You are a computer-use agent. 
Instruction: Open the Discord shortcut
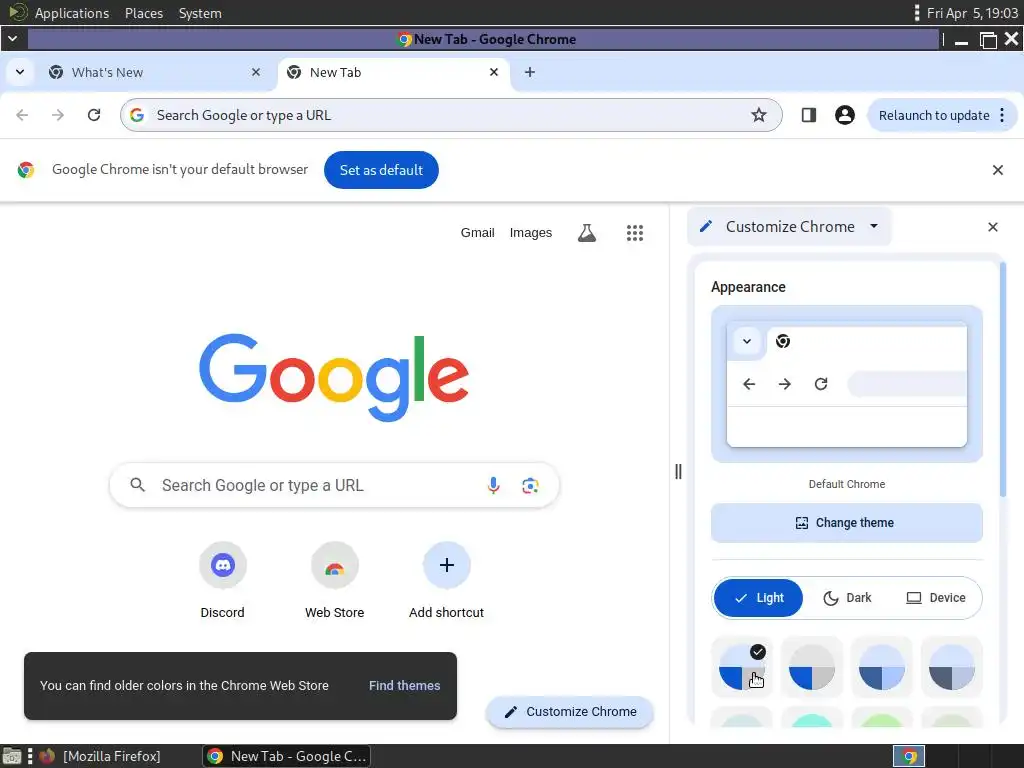pyautogui.click(x=223, y=566)
